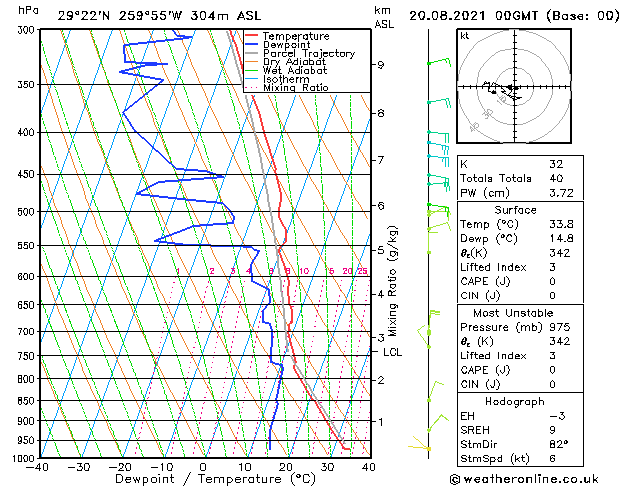Click the hodograph wind plot
629x486 pixels.
514,86
